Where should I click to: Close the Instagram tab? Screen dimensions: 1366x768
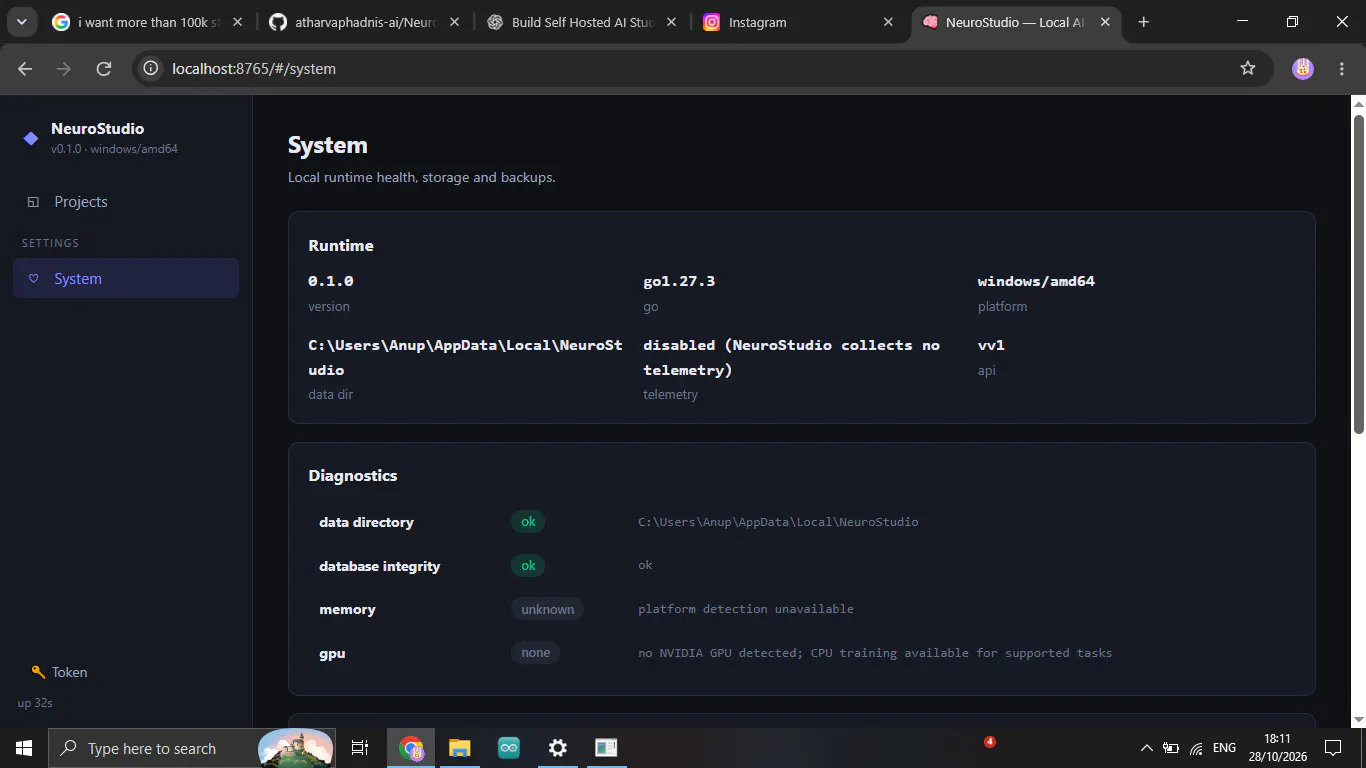click(888, 22)
